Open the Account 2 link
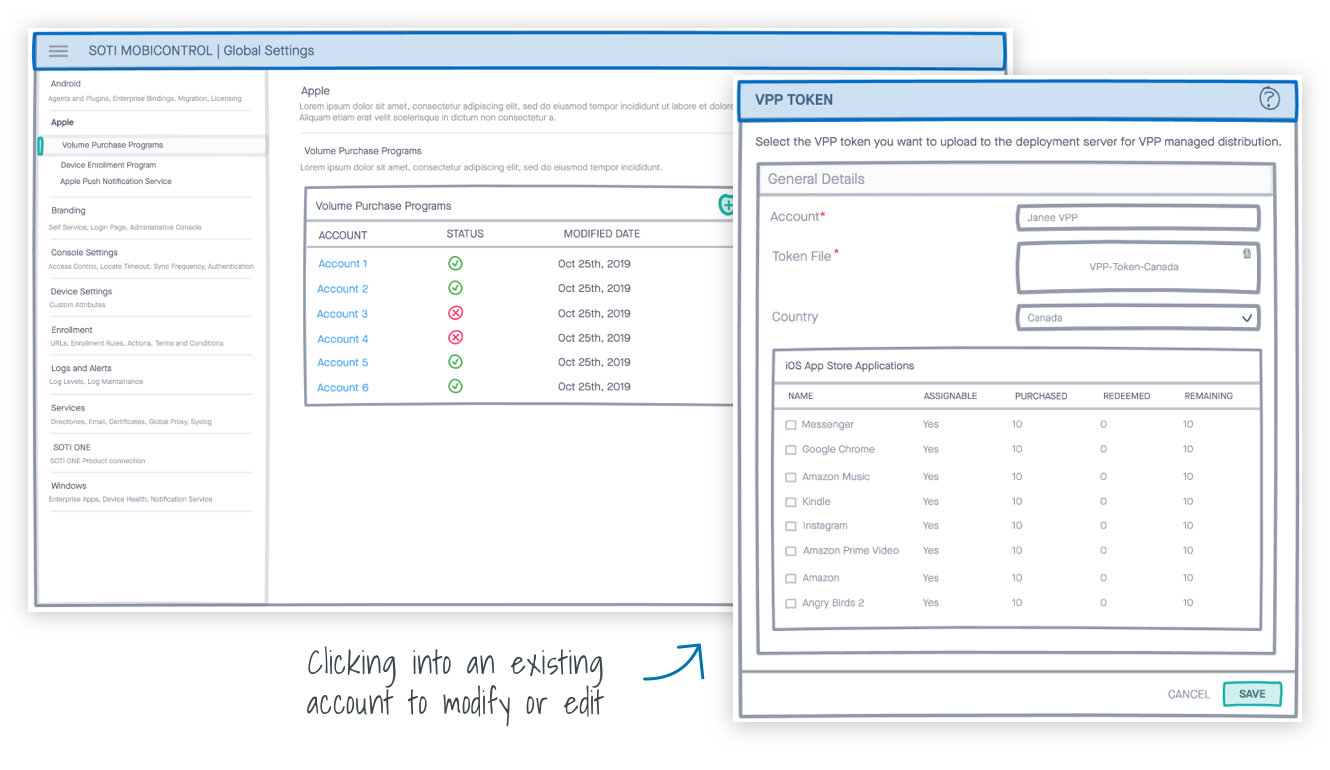This screenshot has width=1330, height=770. click(343, 289)
